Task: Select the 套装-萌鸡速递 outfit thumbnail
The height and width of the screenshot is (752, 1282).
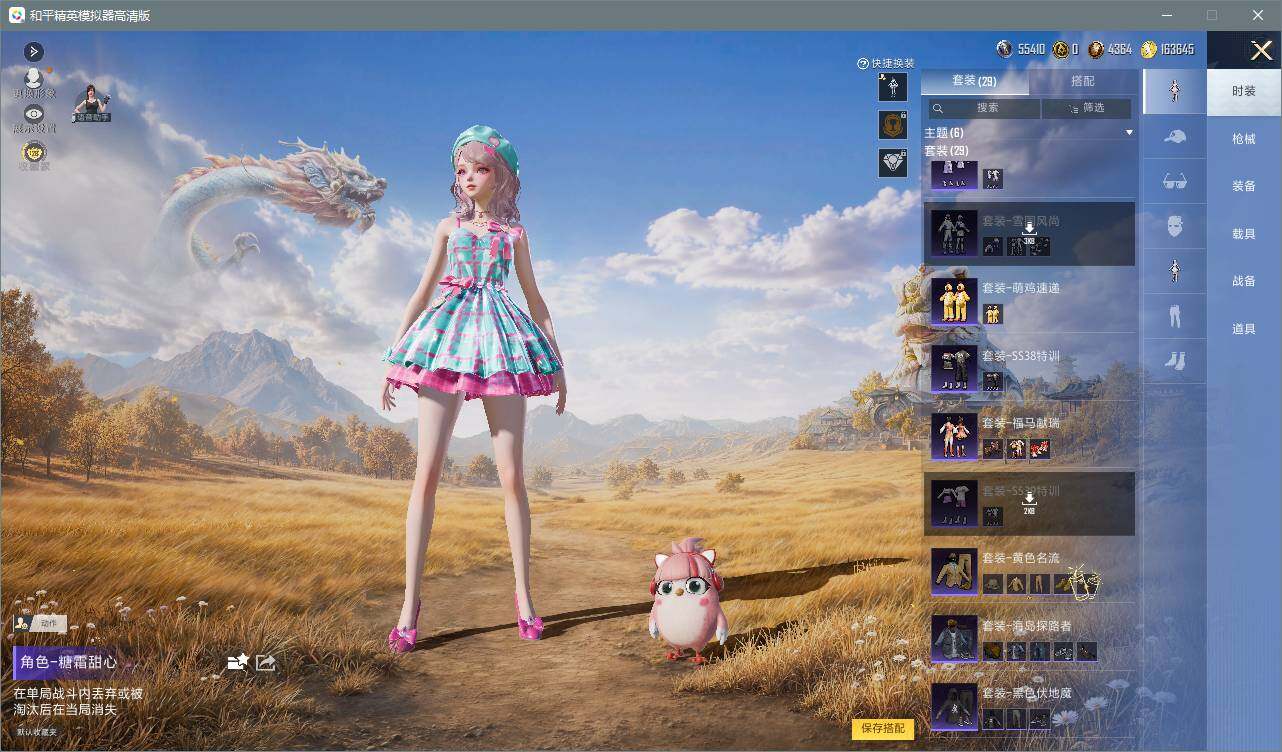Action: [954, 302]
